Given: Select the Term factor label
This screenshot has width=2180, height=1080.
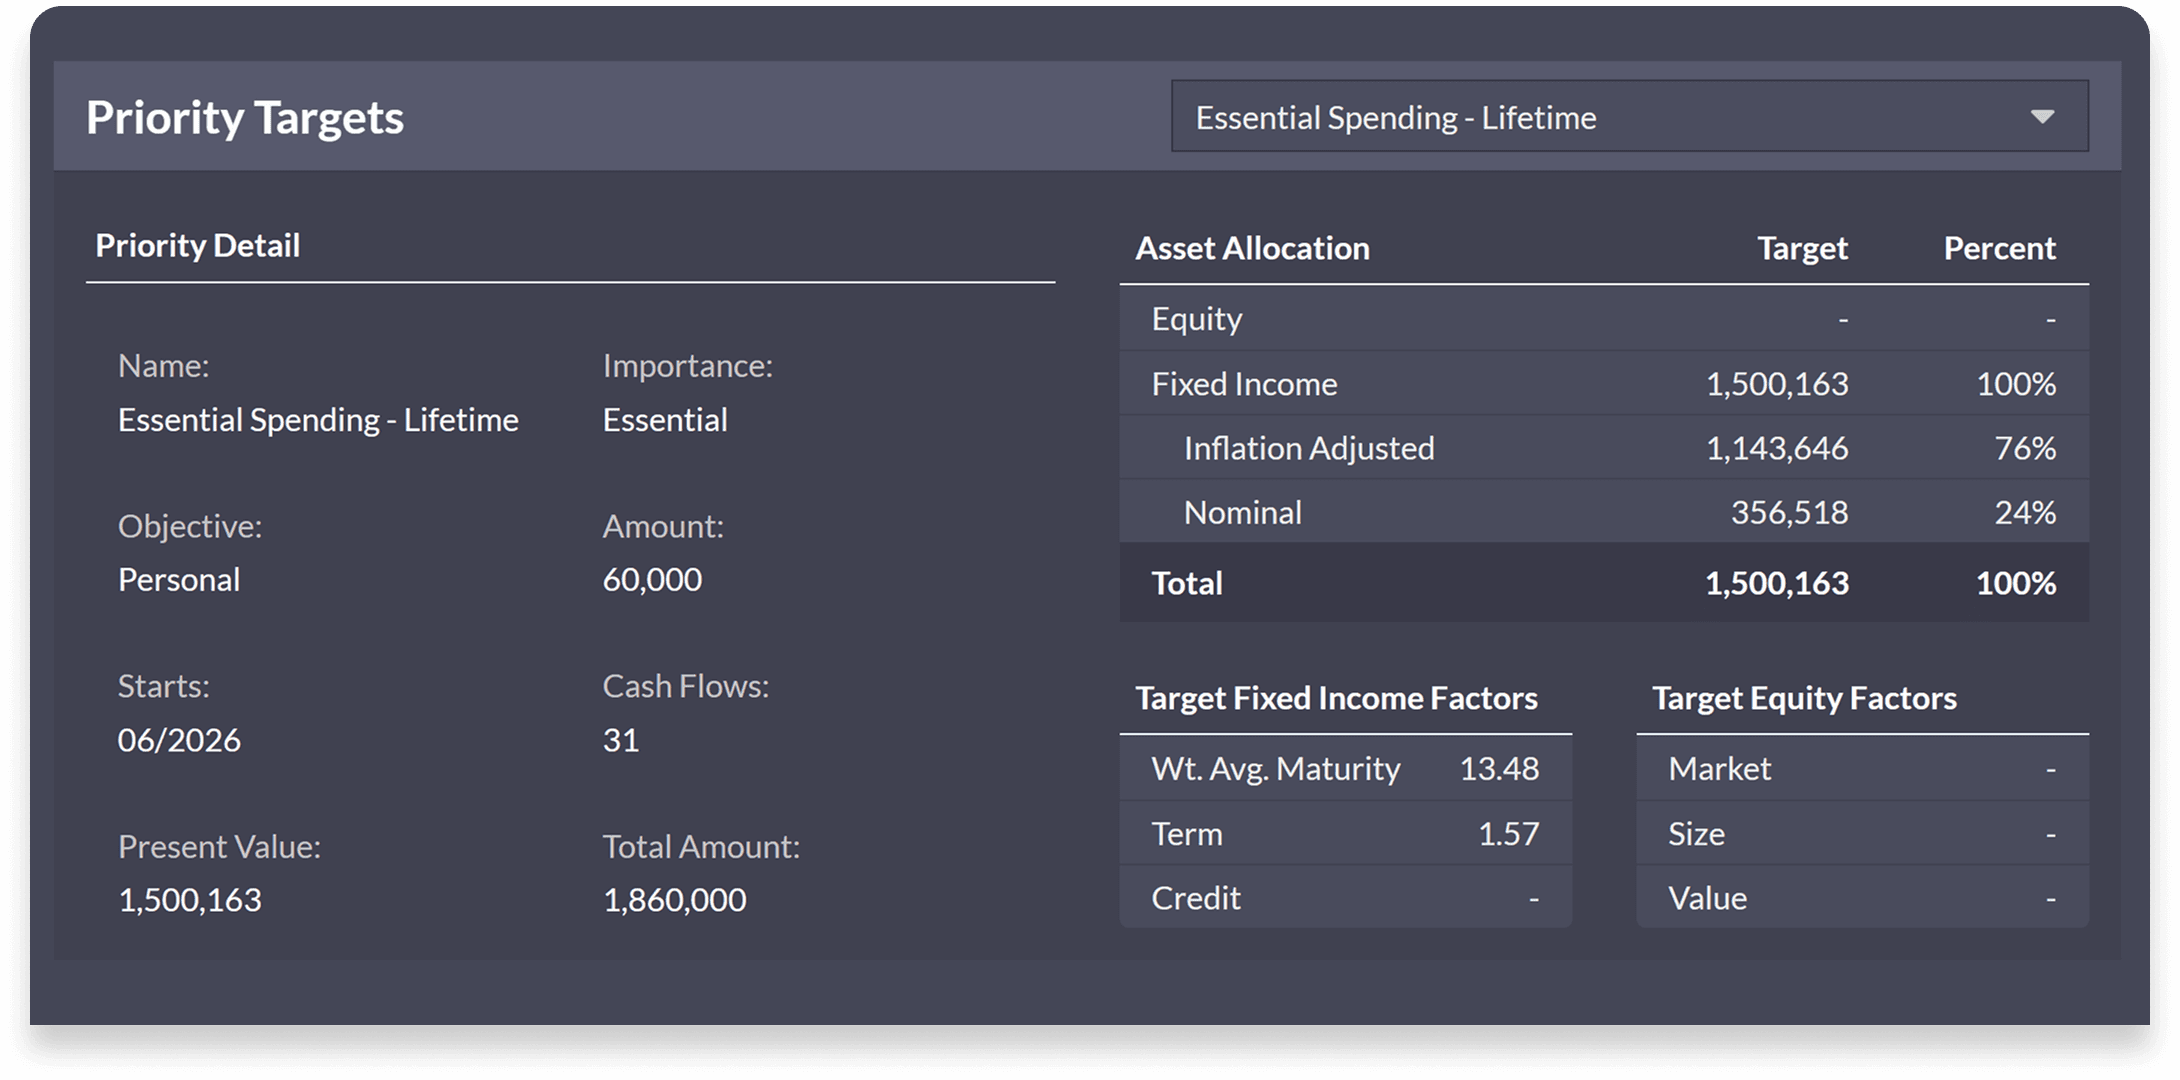Looking at the screenshot, I should [x=1187, y=834].
